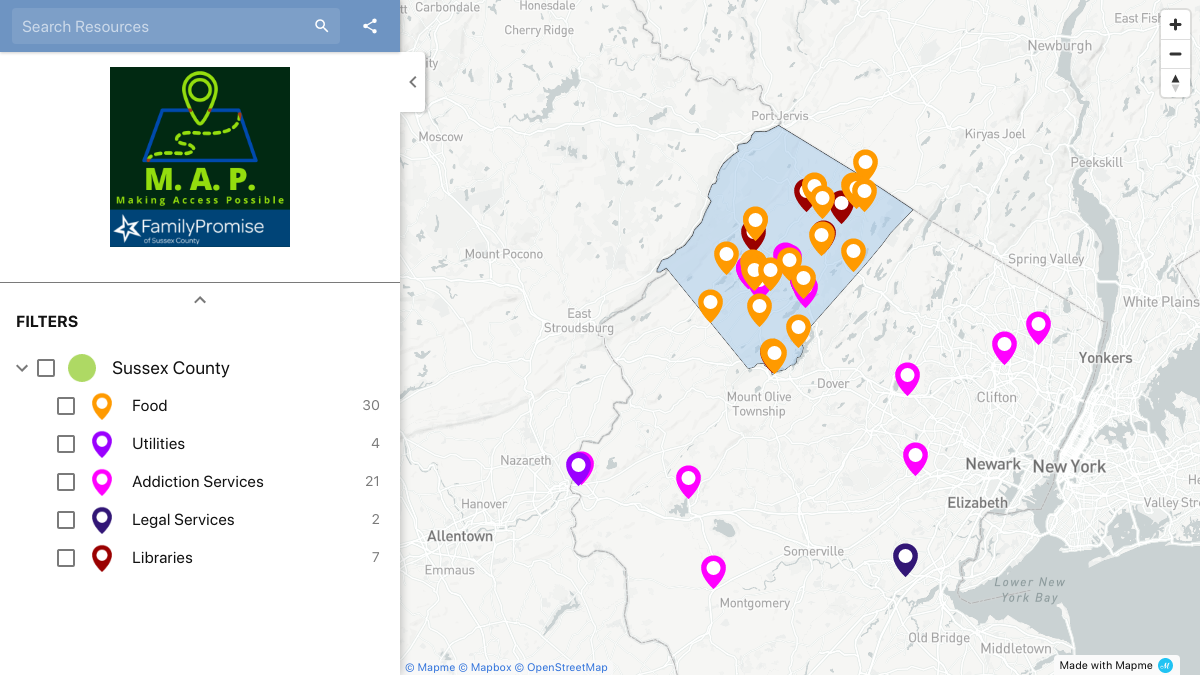Check the Libraries filter checkbox
This screenshot has height=675, width=1200.
click(x=66, y=558)
